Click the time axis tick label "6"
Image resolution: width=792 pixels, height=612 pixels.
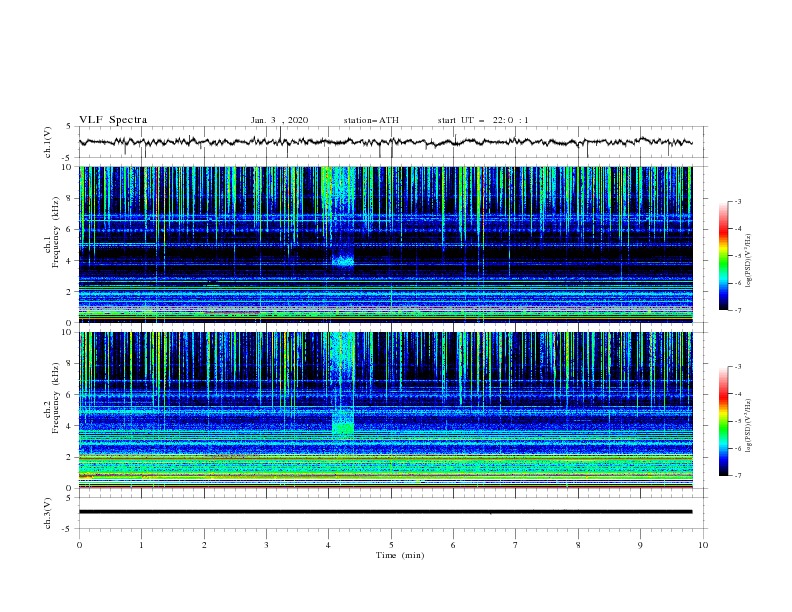point(454,545)
